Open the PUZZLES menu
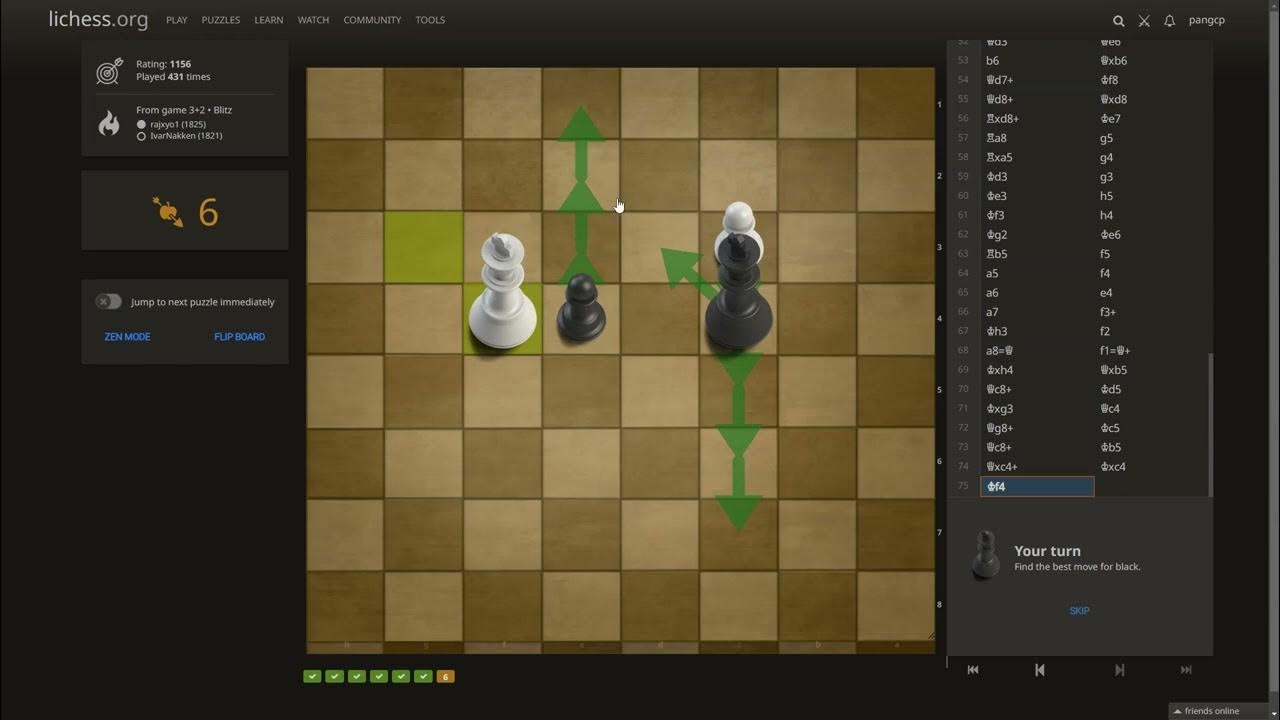The image size is (1280, 720). [221, 20]
